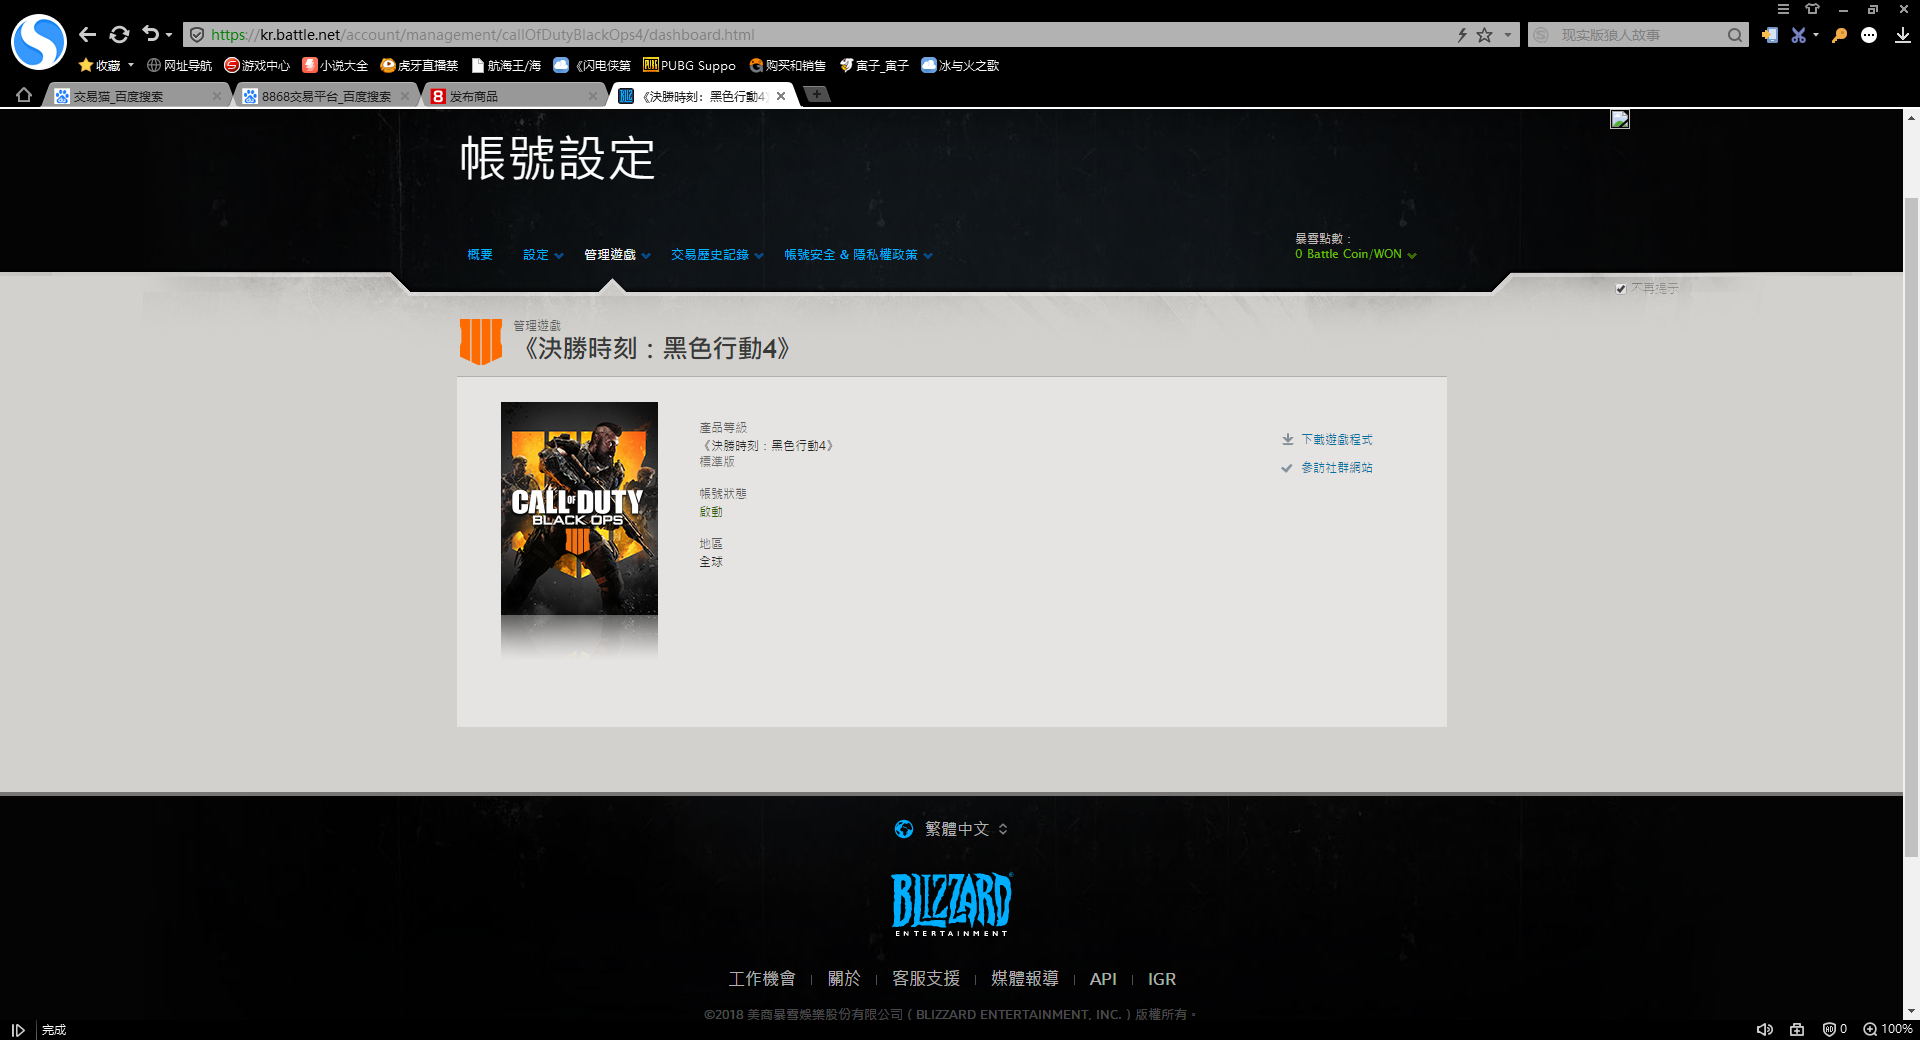Expand the 設定 settings menu

(543, 255)
